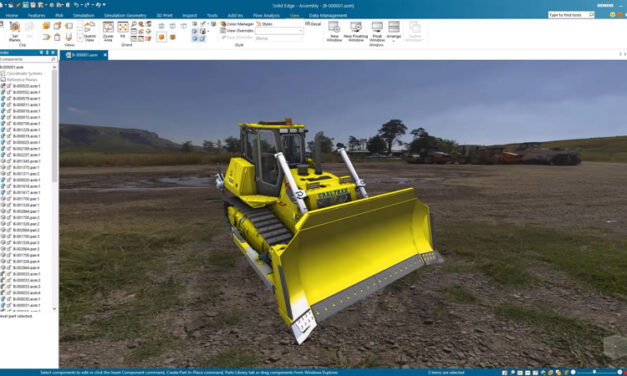Screen dimensions: 627x376
Task: Open the 3D Print tab
Action: [x=164, y=15]
